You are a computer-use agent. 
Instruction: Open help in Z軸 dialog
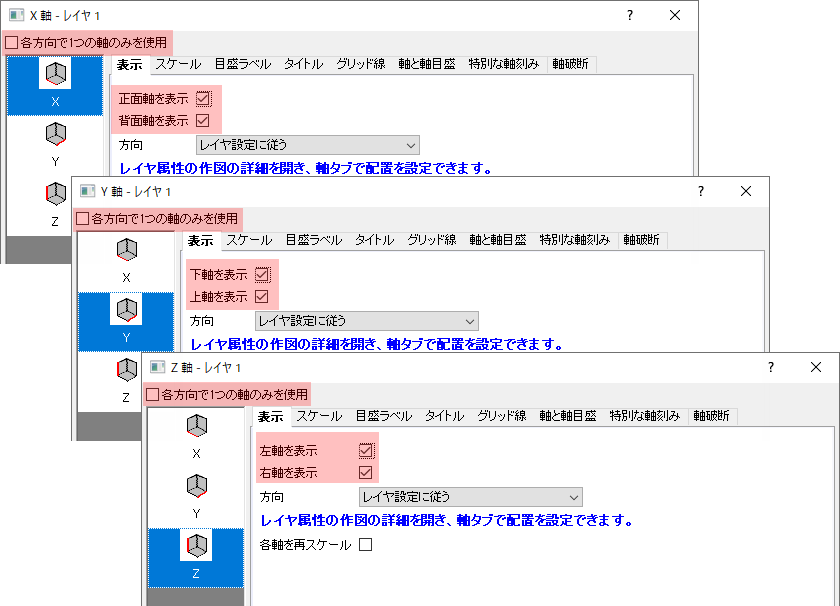[x=771, y=367]
